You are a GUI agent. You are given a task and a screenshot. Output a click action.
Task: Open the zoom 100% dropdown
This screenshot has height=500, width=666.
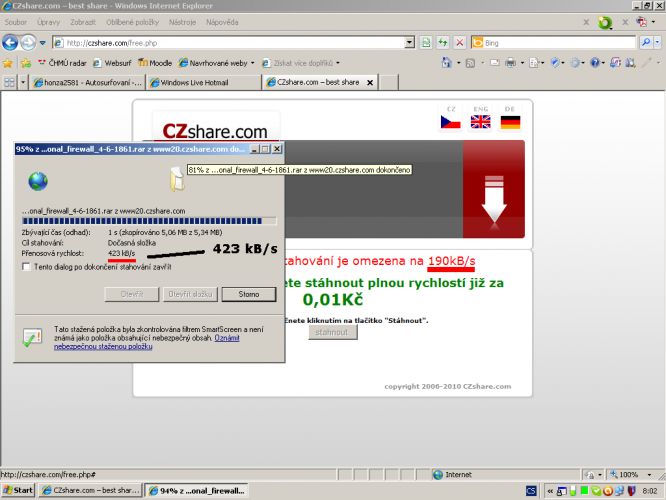pos(649,474)
